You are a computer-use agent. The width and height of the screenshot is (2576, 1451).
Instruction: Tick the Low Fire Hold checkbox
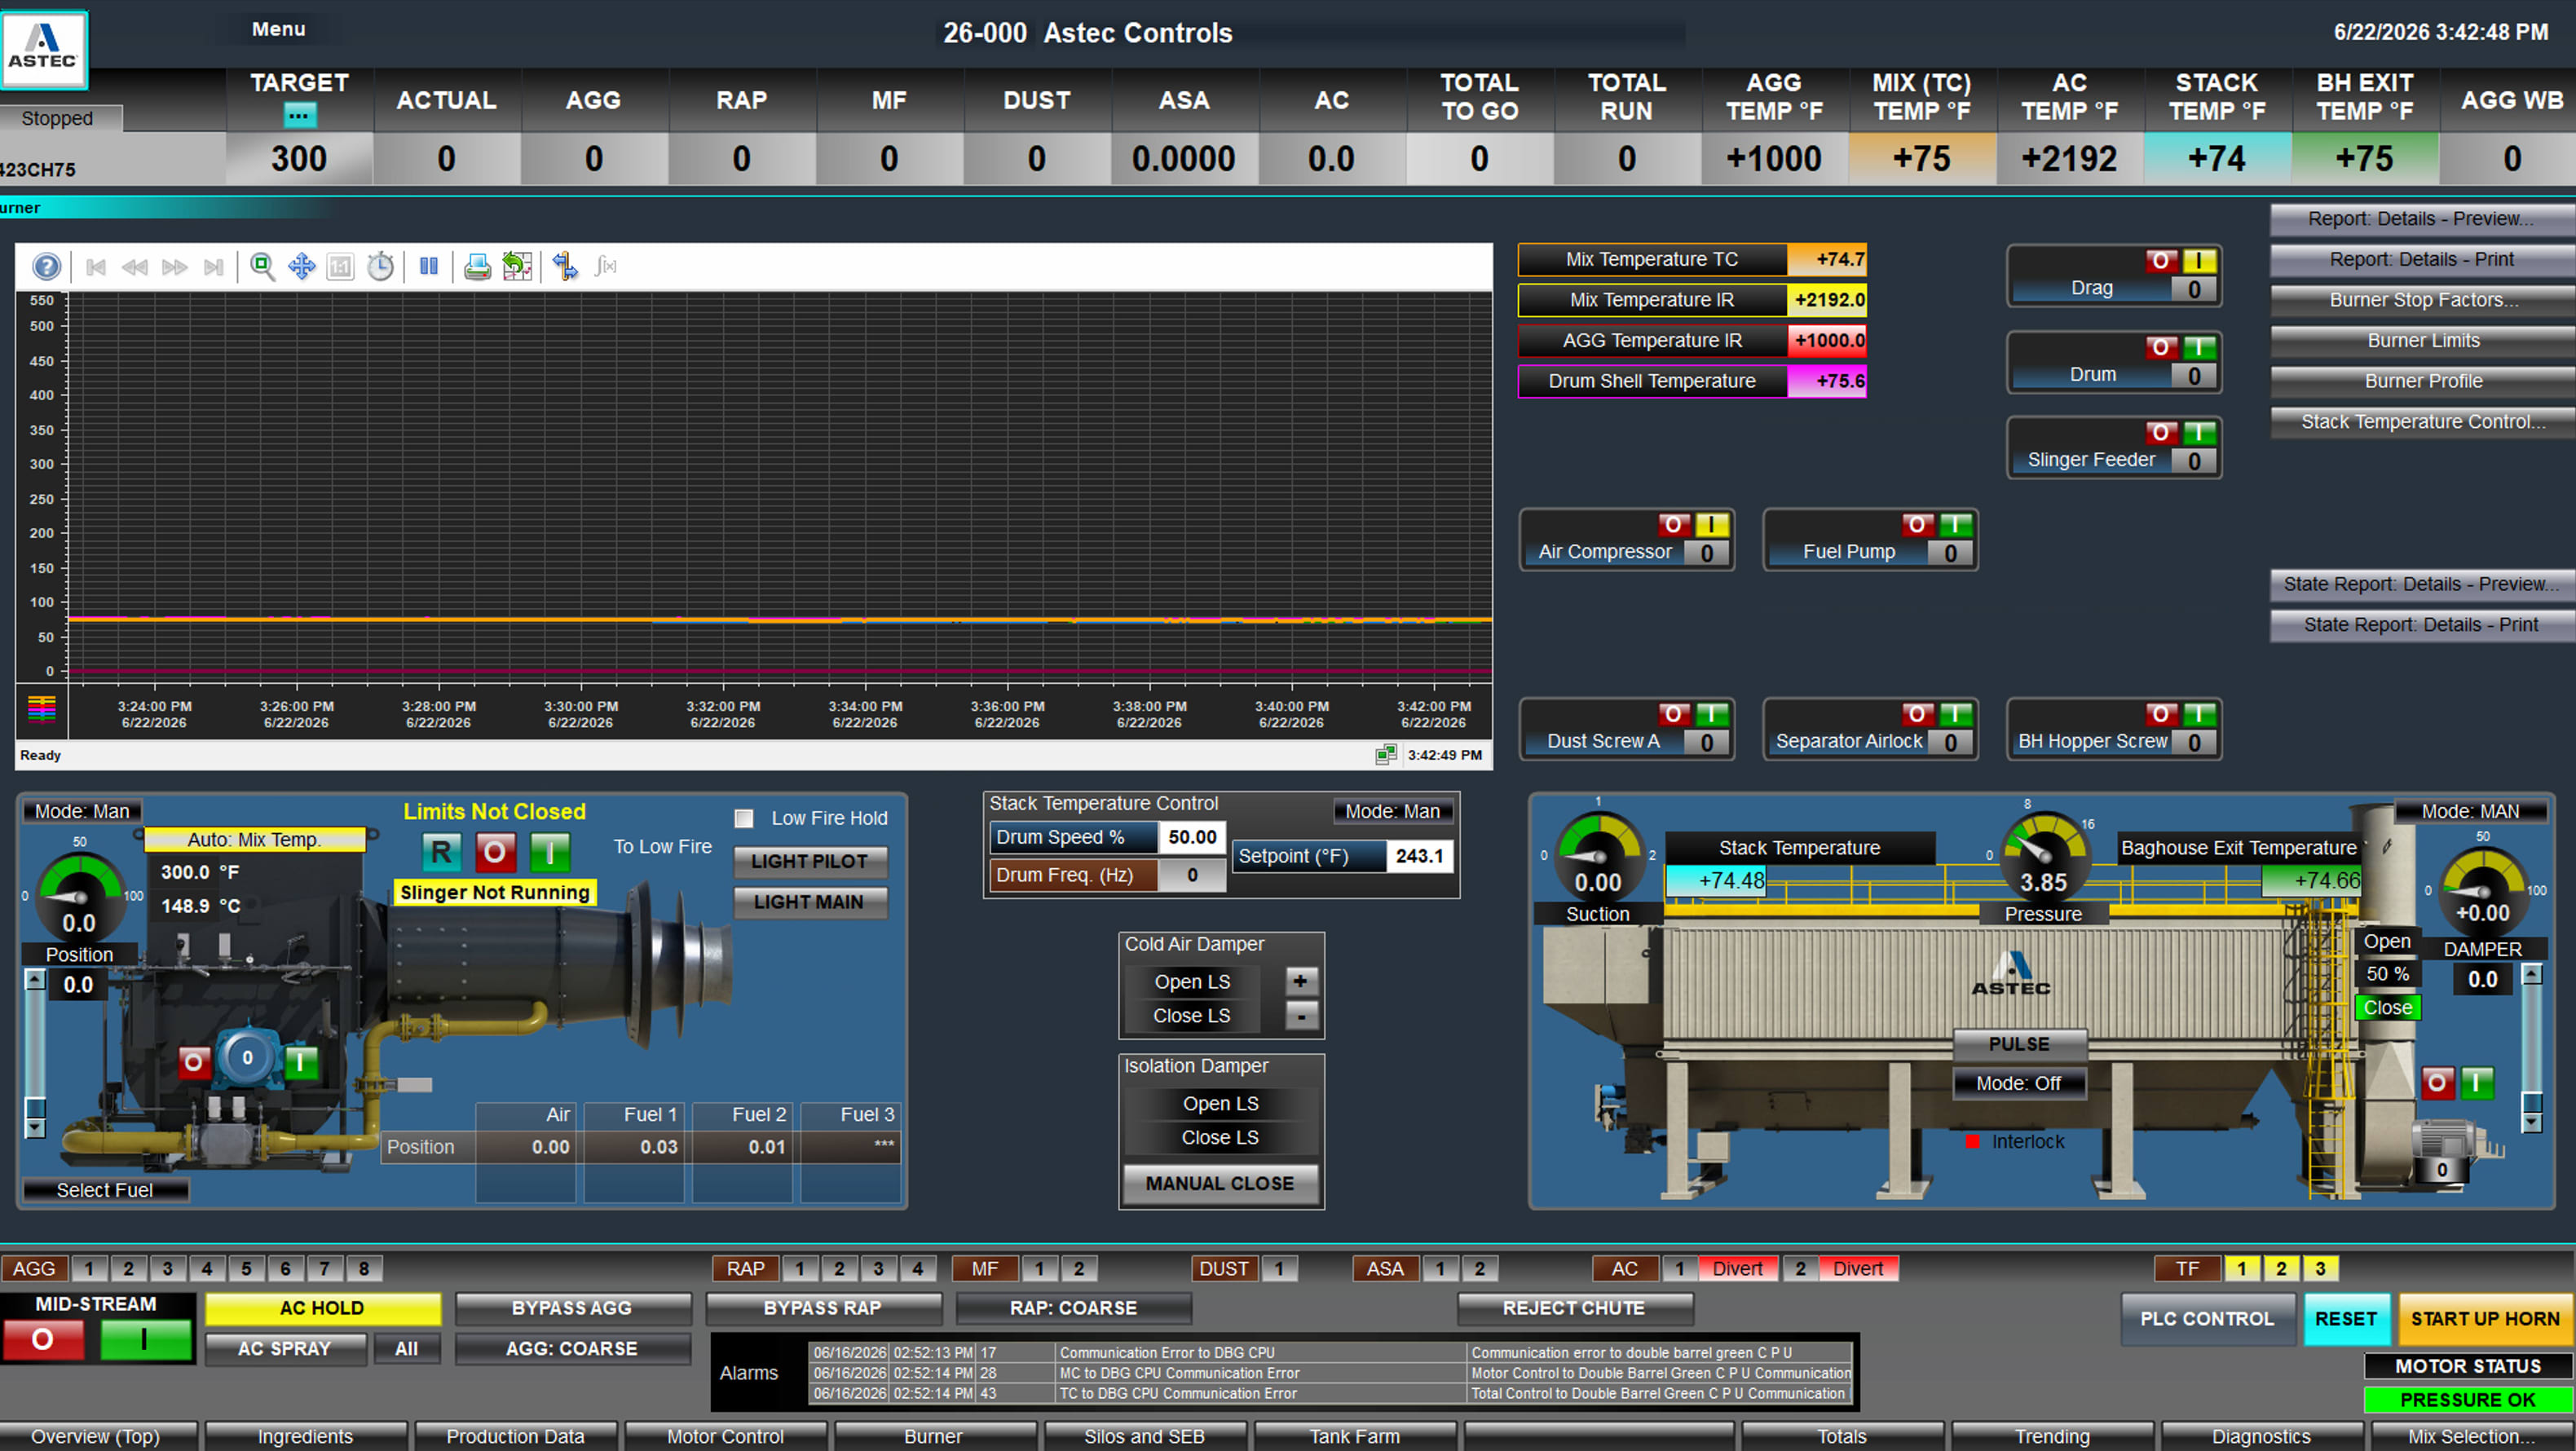[744, 819]
